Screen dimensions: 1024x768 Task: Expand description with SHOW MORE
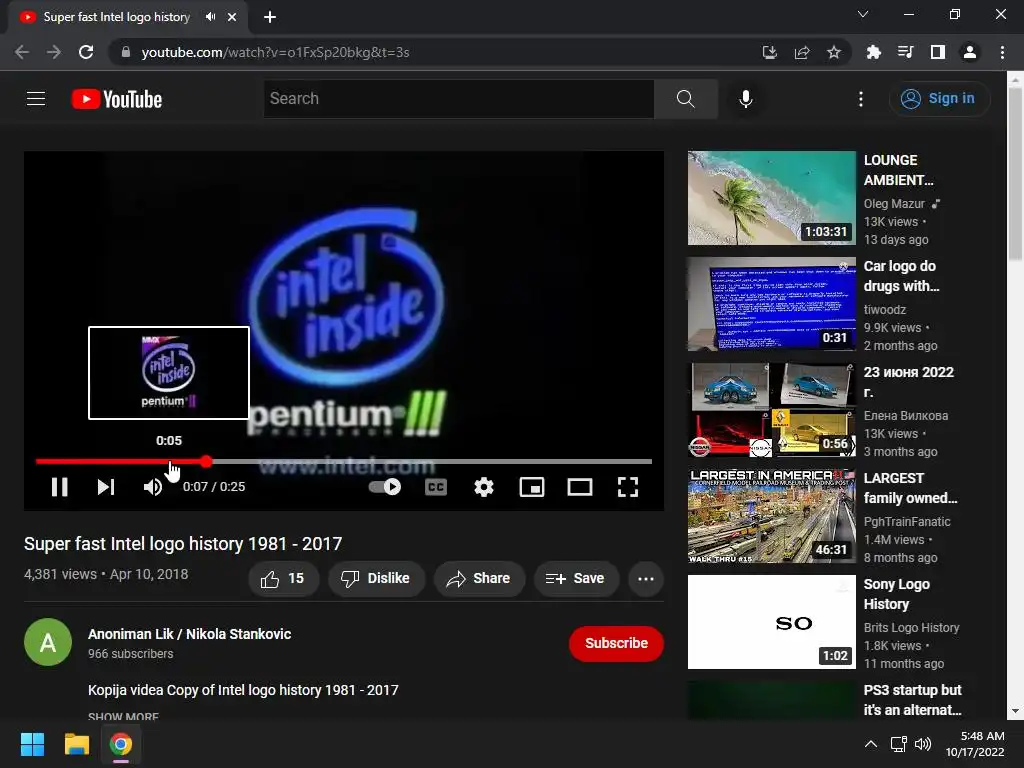123,716
